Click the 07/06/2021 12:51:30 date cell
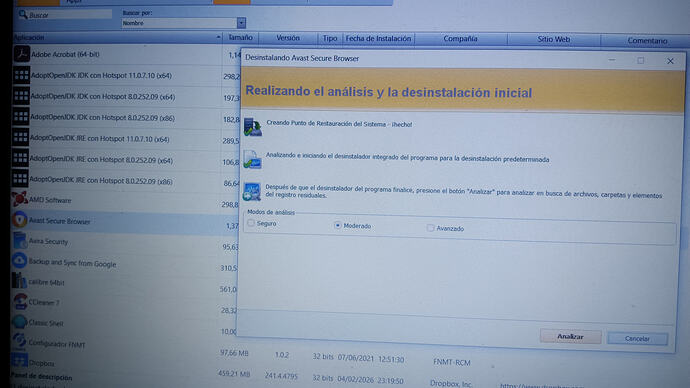This screenshot has height=388, width=690. coord(371,359)
